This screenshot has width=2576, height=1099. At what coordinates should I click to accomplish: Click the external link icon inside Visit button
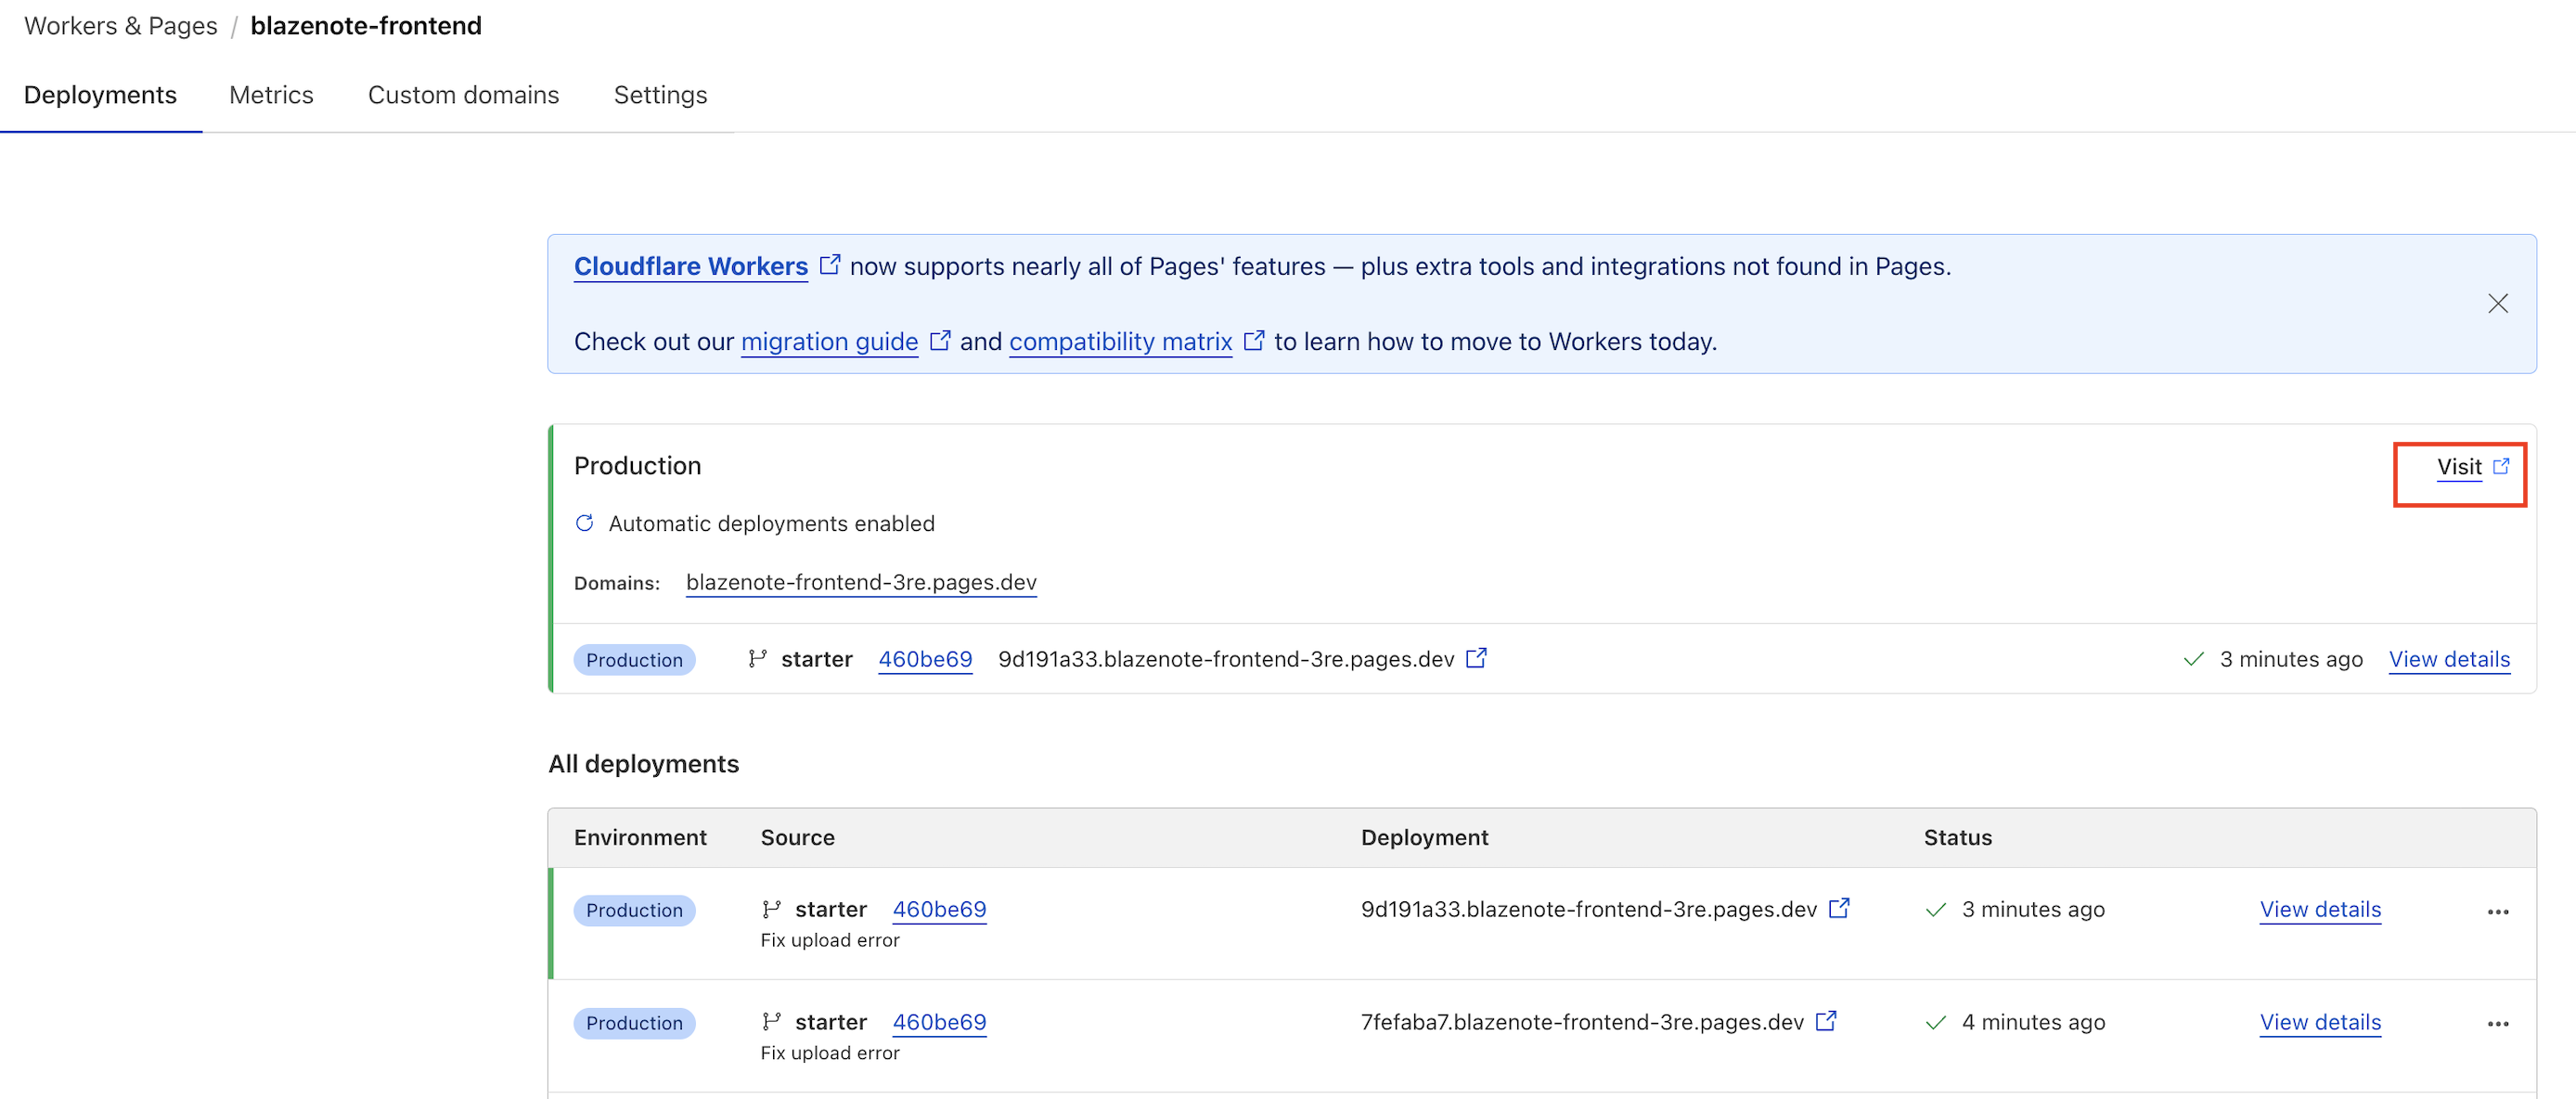point(2502,465)
